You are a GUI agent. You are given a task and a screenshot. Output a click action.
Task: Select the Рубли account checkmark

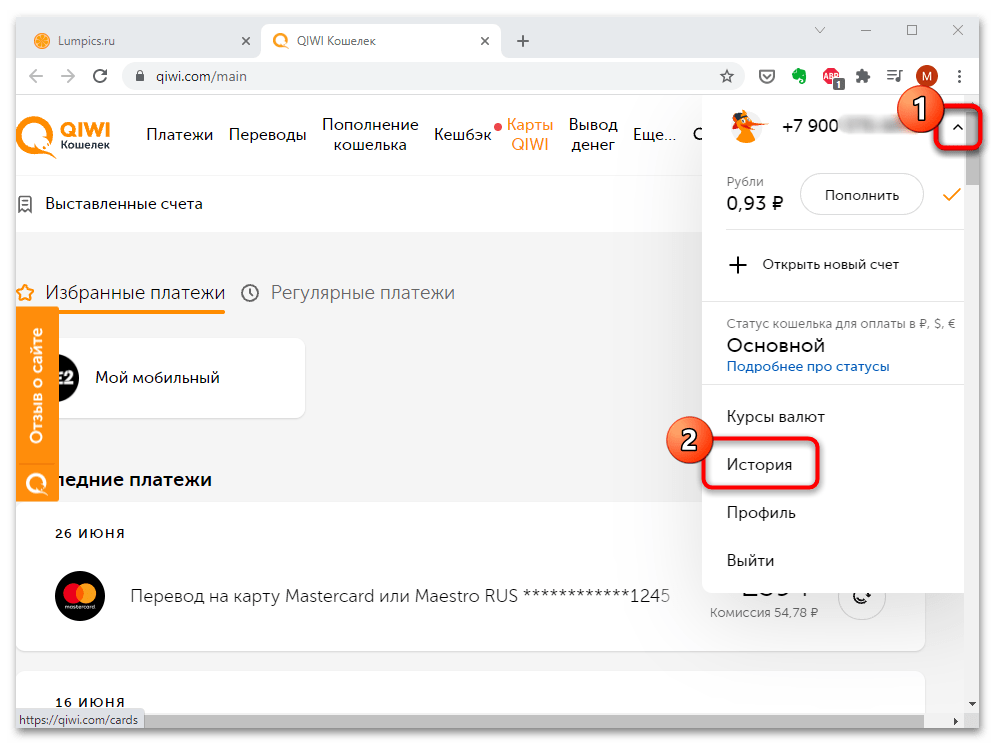pos(950,195)
